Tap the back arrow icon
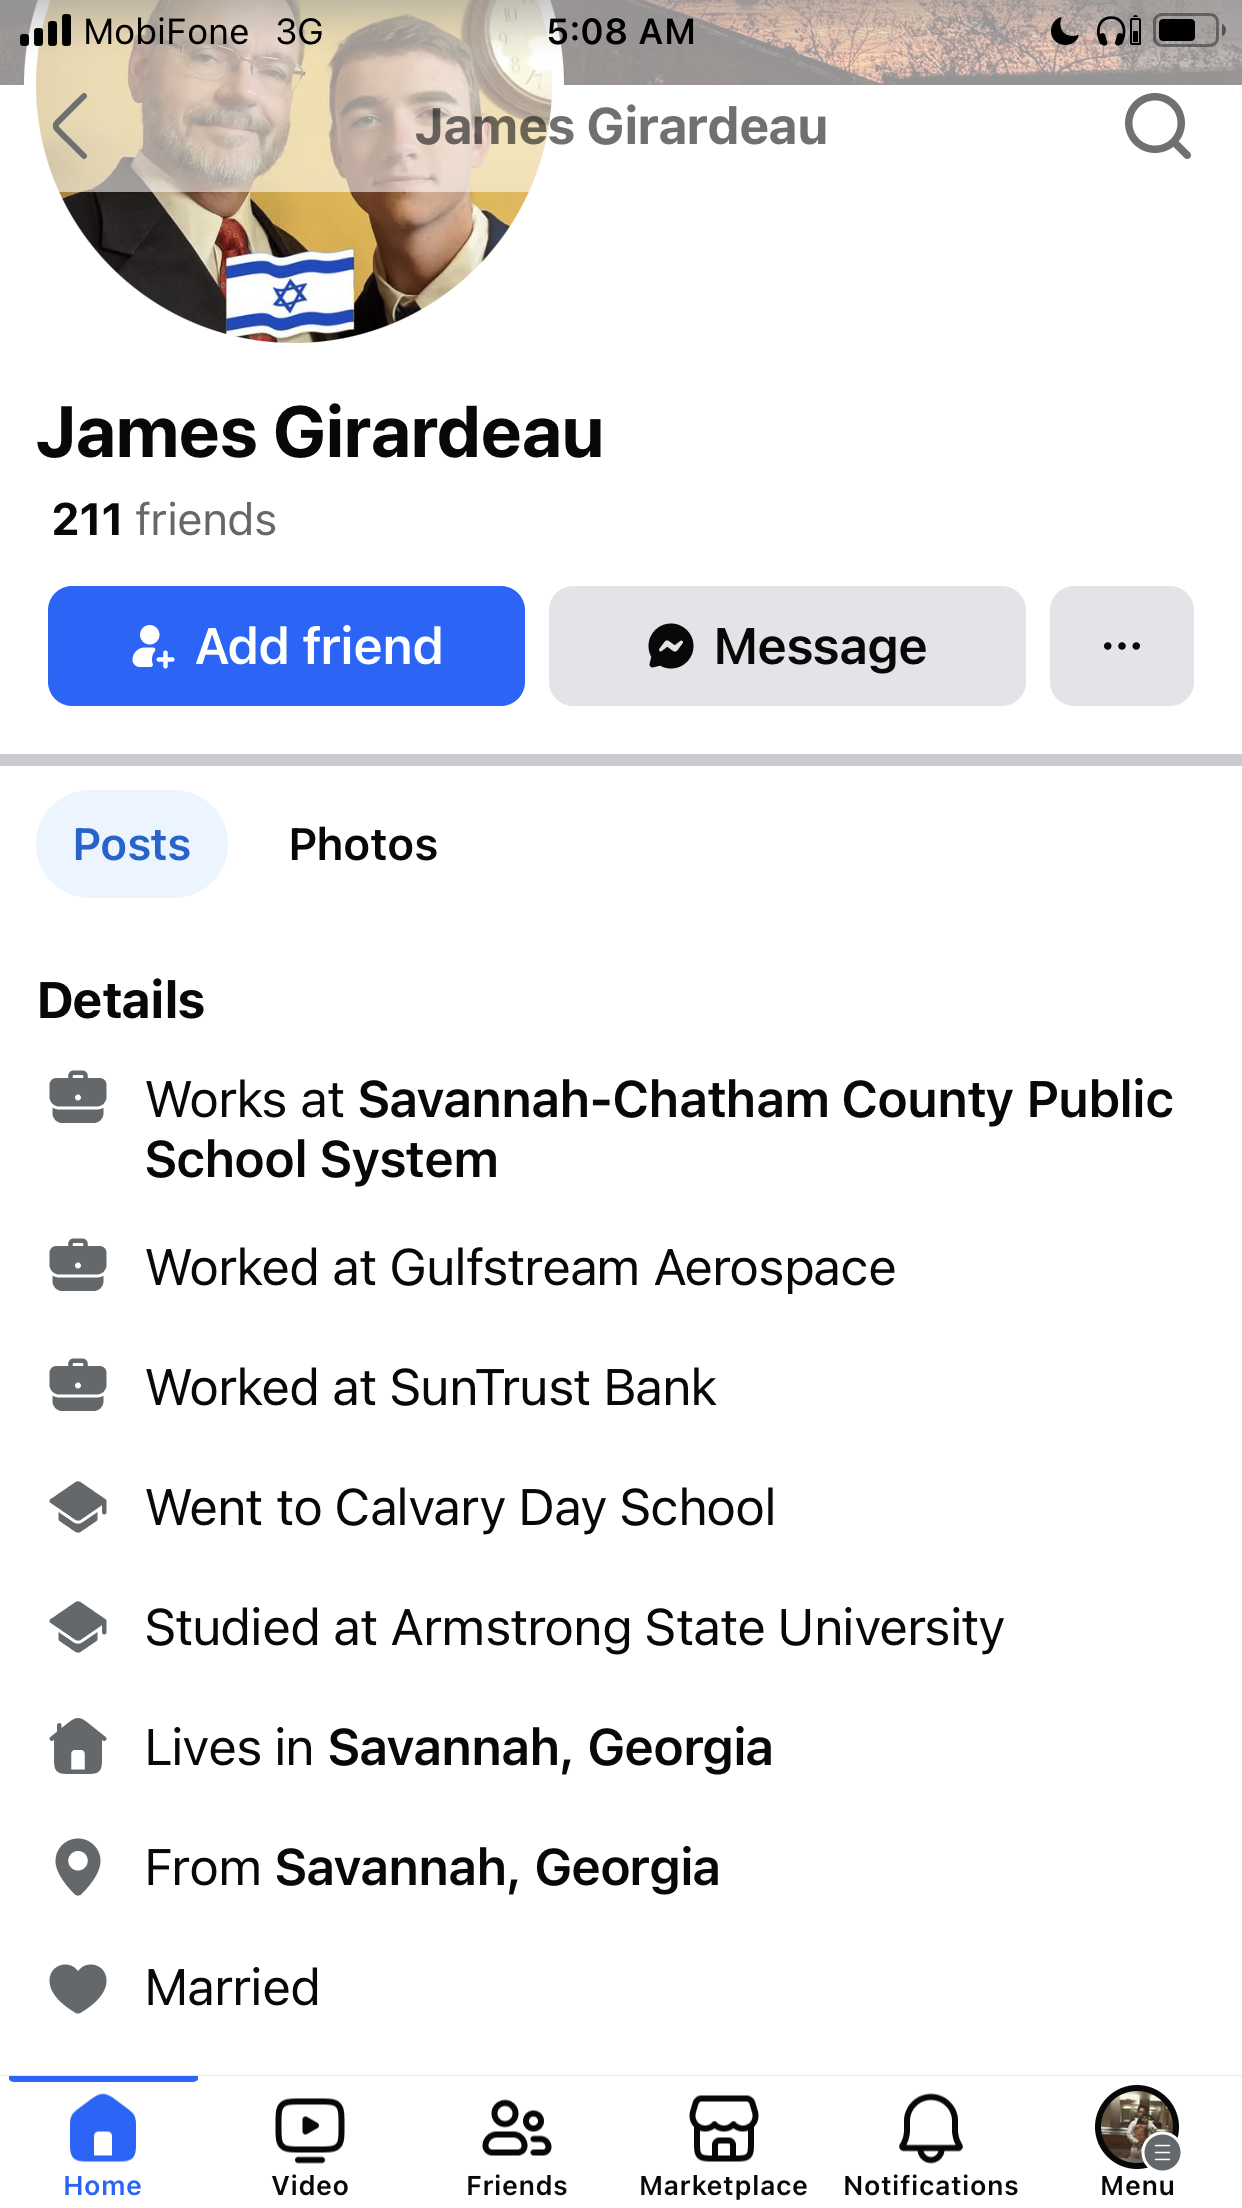This screenshot has width=1242, height=2208. (x=71, y=127)
